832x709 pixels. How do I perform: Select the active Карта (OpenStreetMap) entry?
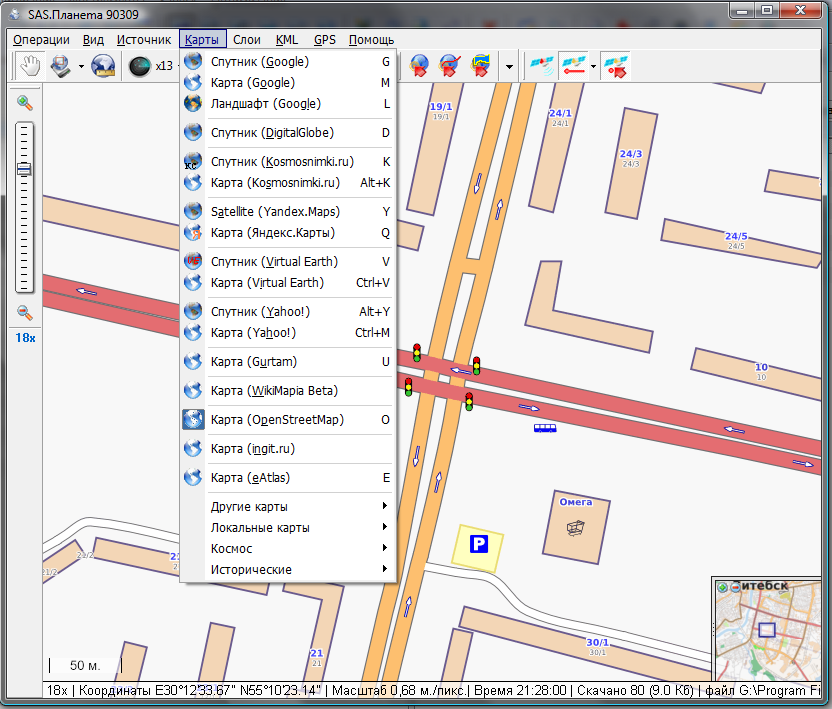(288, 420)
